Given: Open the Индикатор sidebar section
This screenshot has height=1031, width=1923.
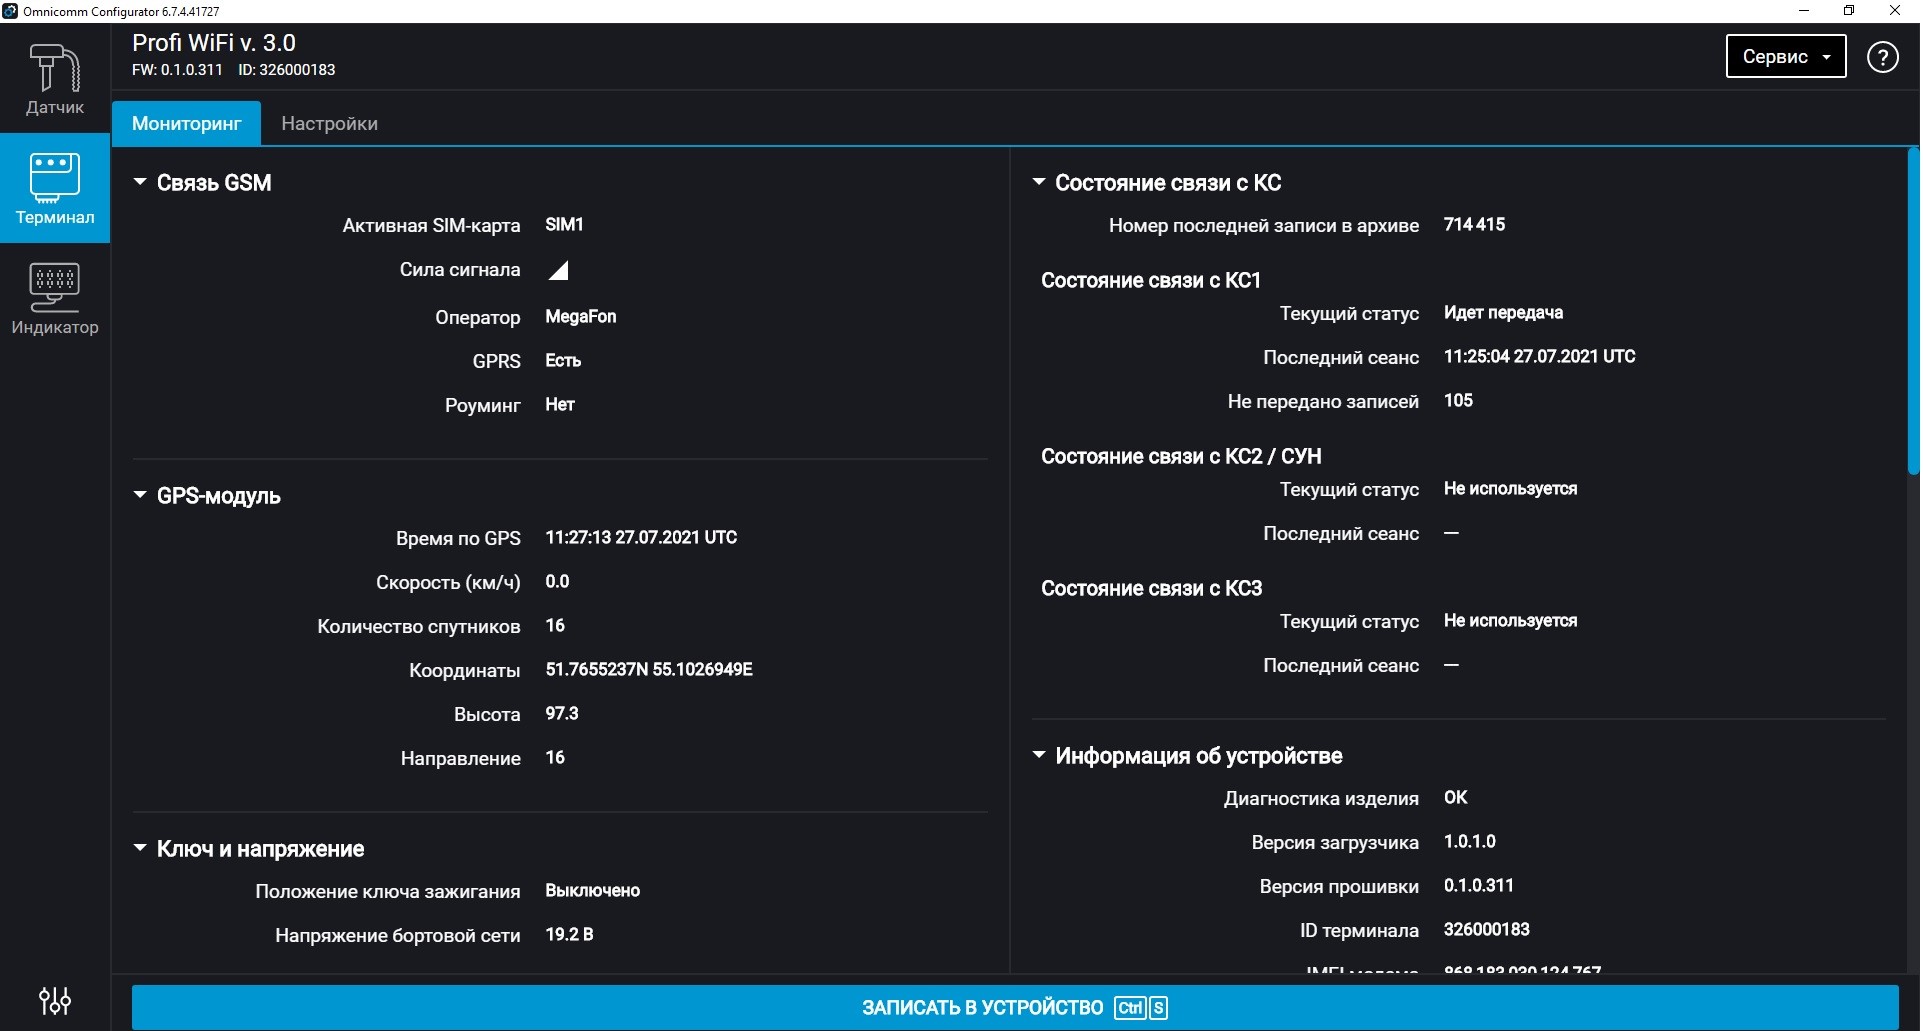Looking at the screenshot, I should point(54,298).
